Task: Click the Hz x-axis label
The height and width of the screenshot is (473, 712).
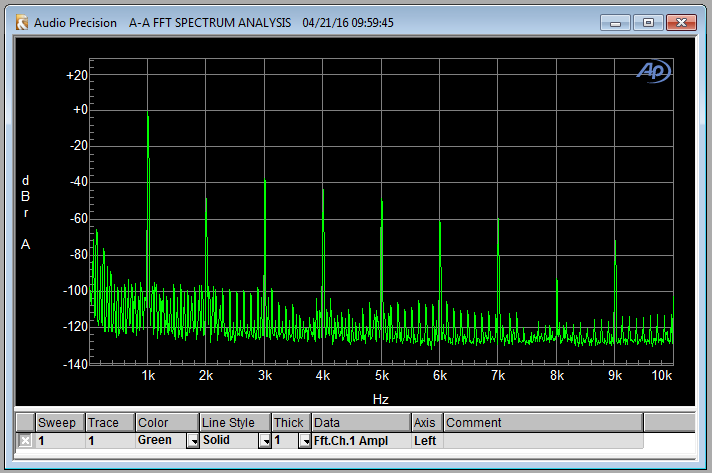Action: click(381, 399)
